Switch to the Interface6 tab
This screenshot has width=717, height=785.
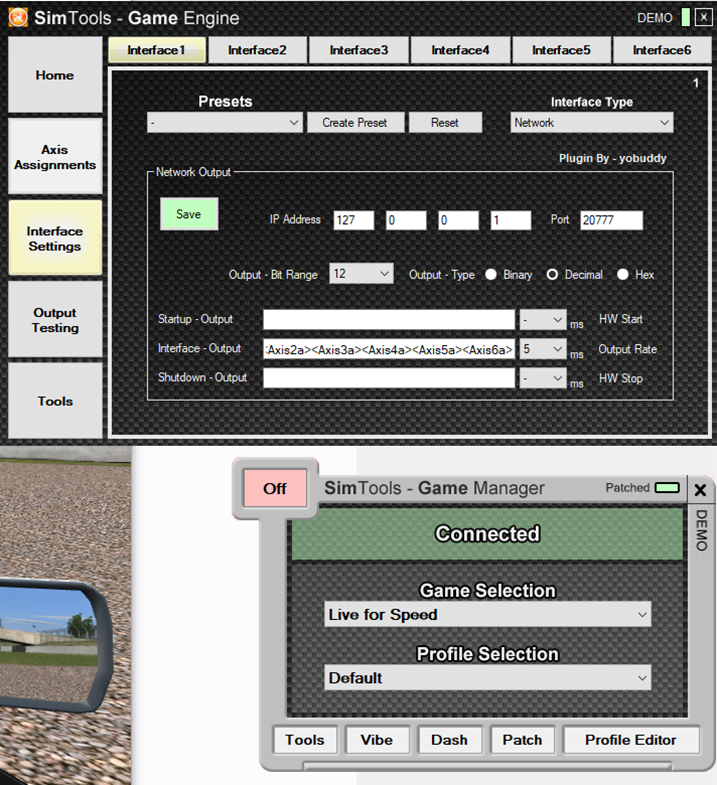(662, 50)
